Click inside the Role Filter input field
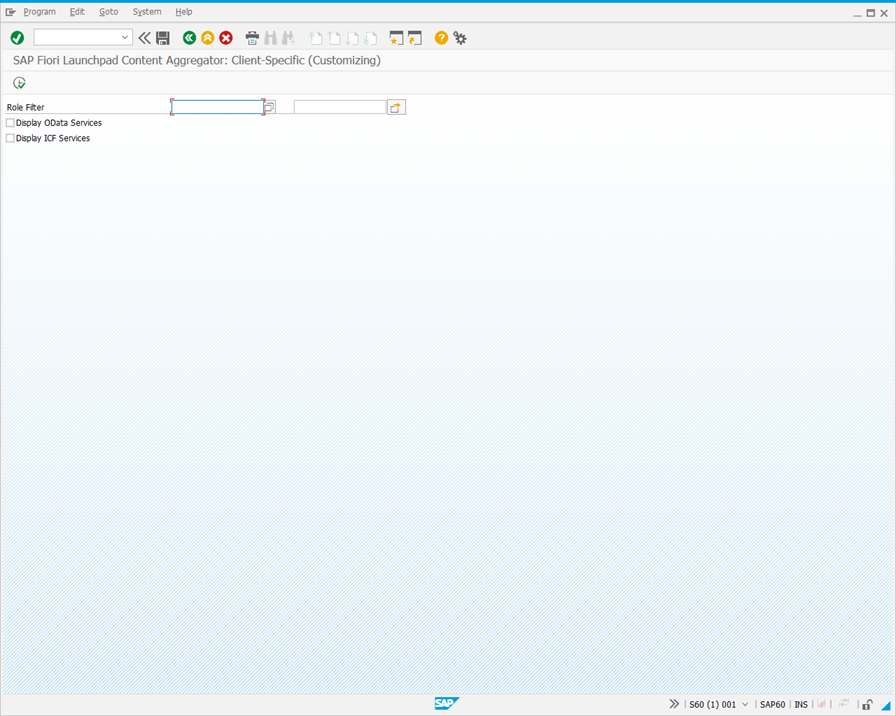The width and height of the screenshot is (896, 716). (x=217, y=106)
